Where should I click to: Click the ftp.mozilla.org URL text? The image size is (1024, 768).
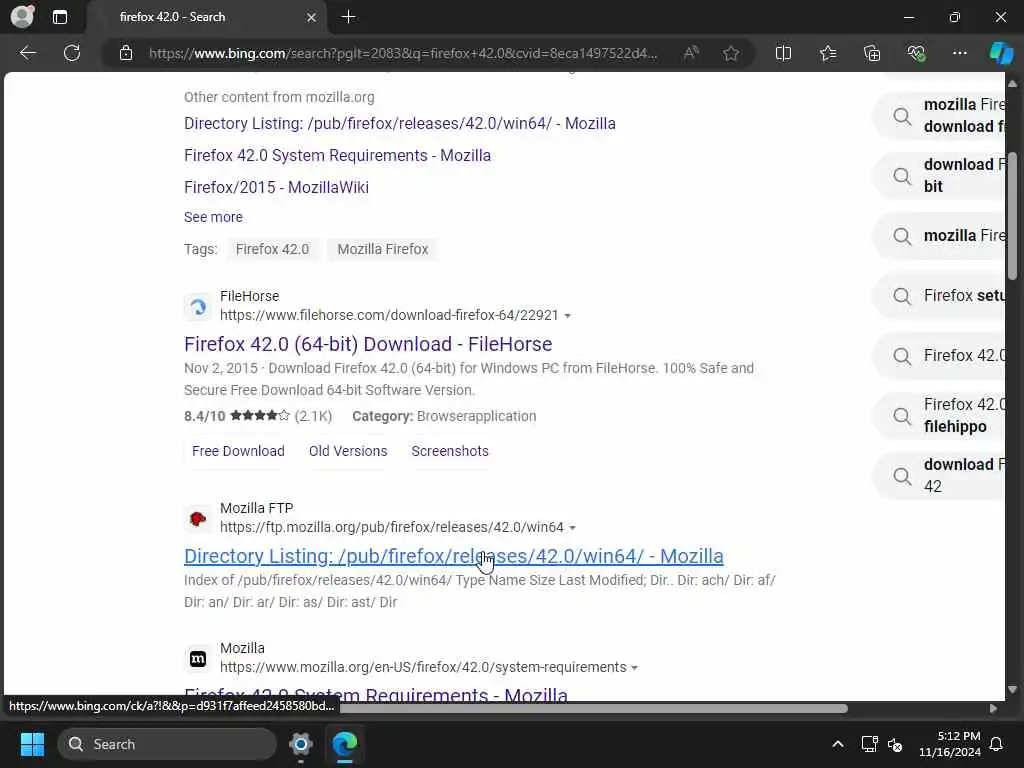tap(392, 527)
